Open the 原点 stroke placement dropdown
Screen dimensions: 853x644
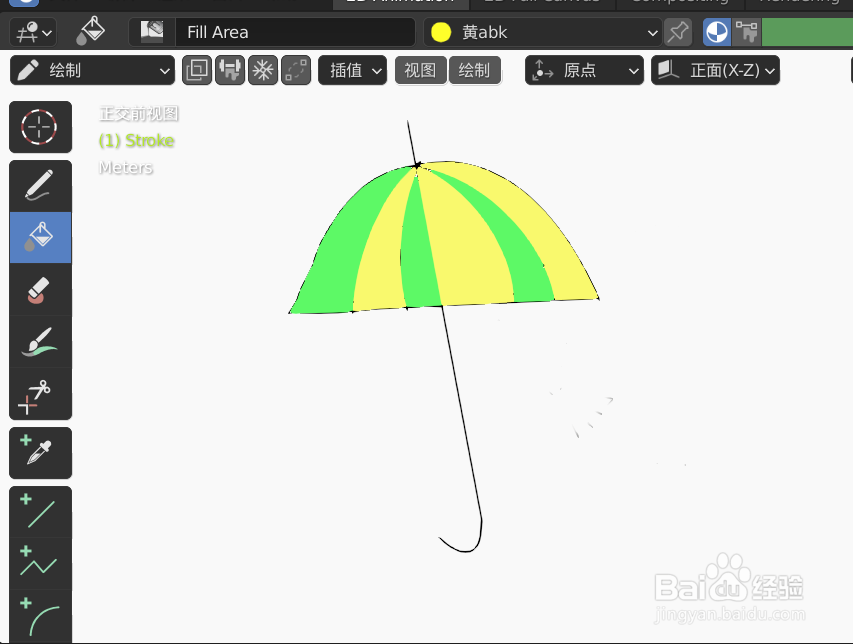(x=584, y=70)
